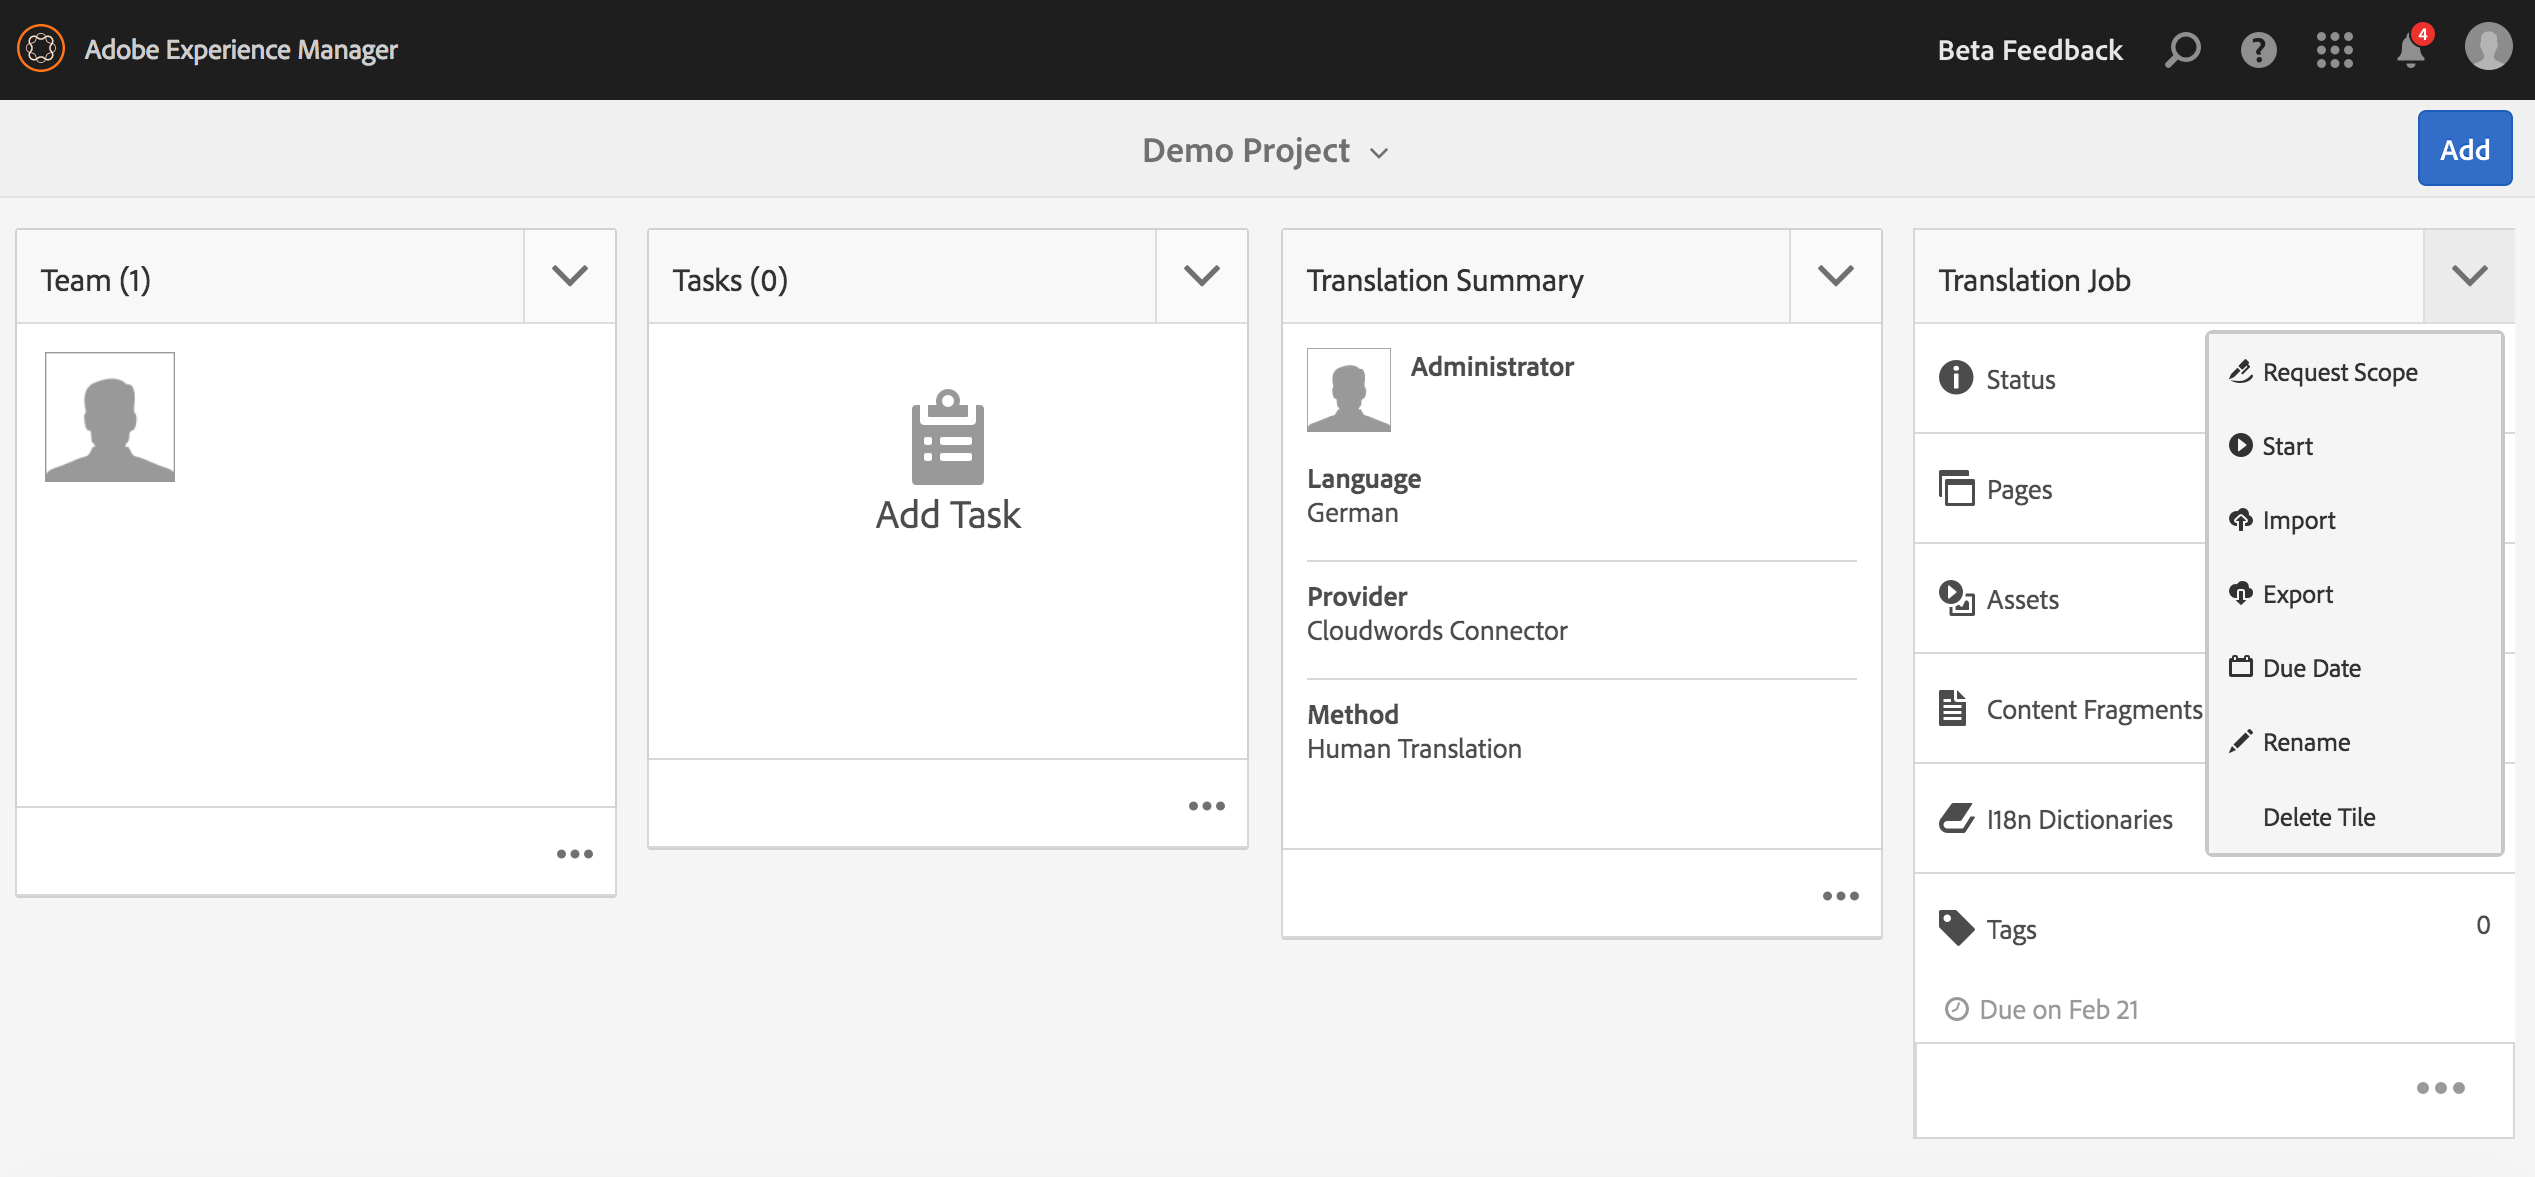The width and height of the screenshot is (2535, 1177).
Task: Choose Delete Tile menu option
Action: click(2318, 816)
